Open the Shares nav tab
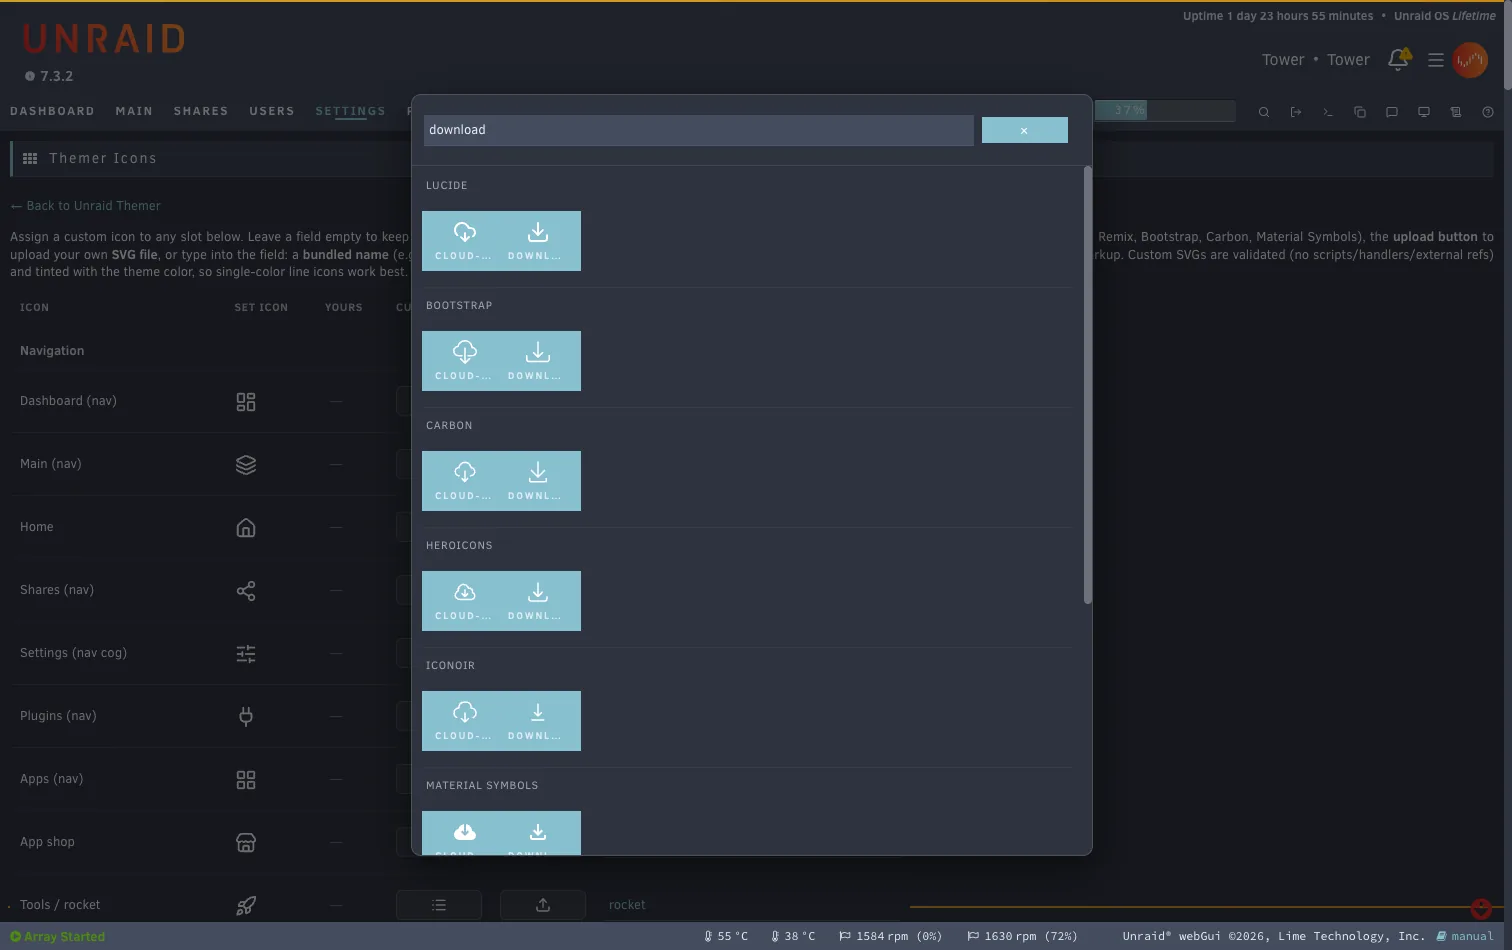 (x=201, y=111)
